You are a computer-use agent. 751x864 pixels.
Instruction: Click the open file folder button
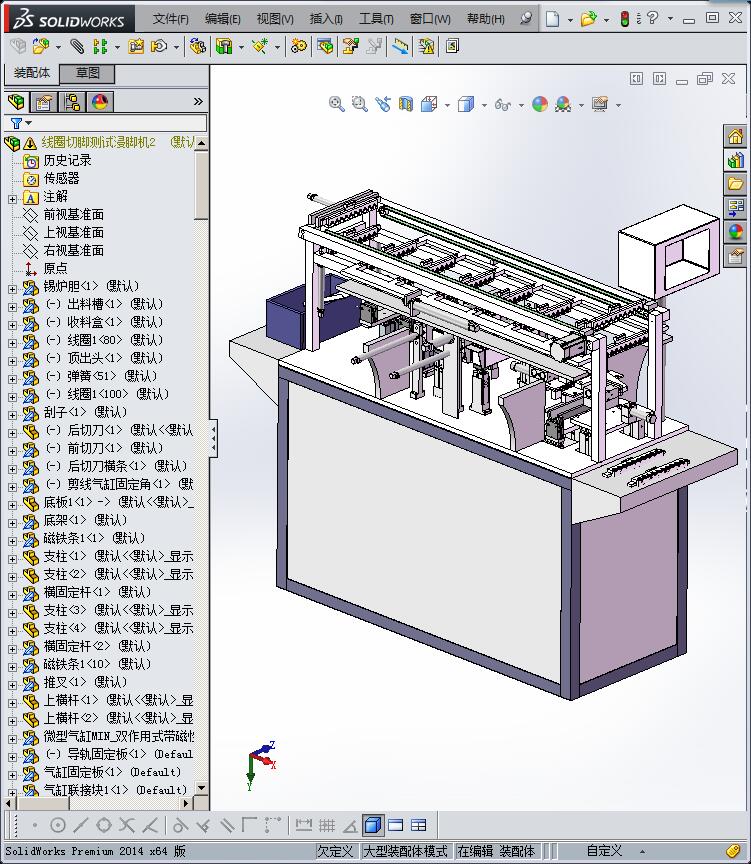[x=588, y=19]
